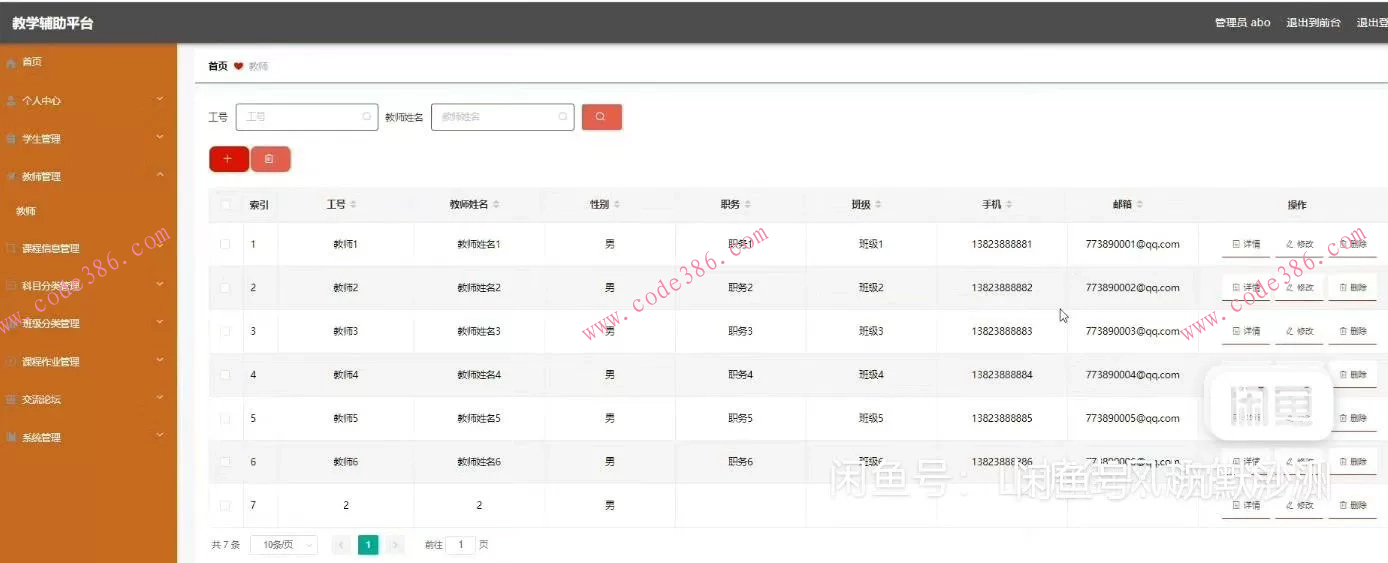Image resolution: width=1388 pixels, height=563 pixels.
Task: Click 退出到前台 in top bar
Action: coord(1313,22)
